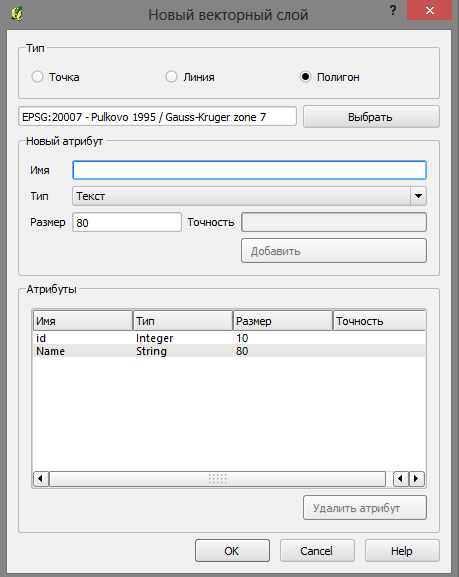459x577 pixels.
Task: Click the left arrow in the scrollbar's right arrow pair
Action: tap(401, 479)
